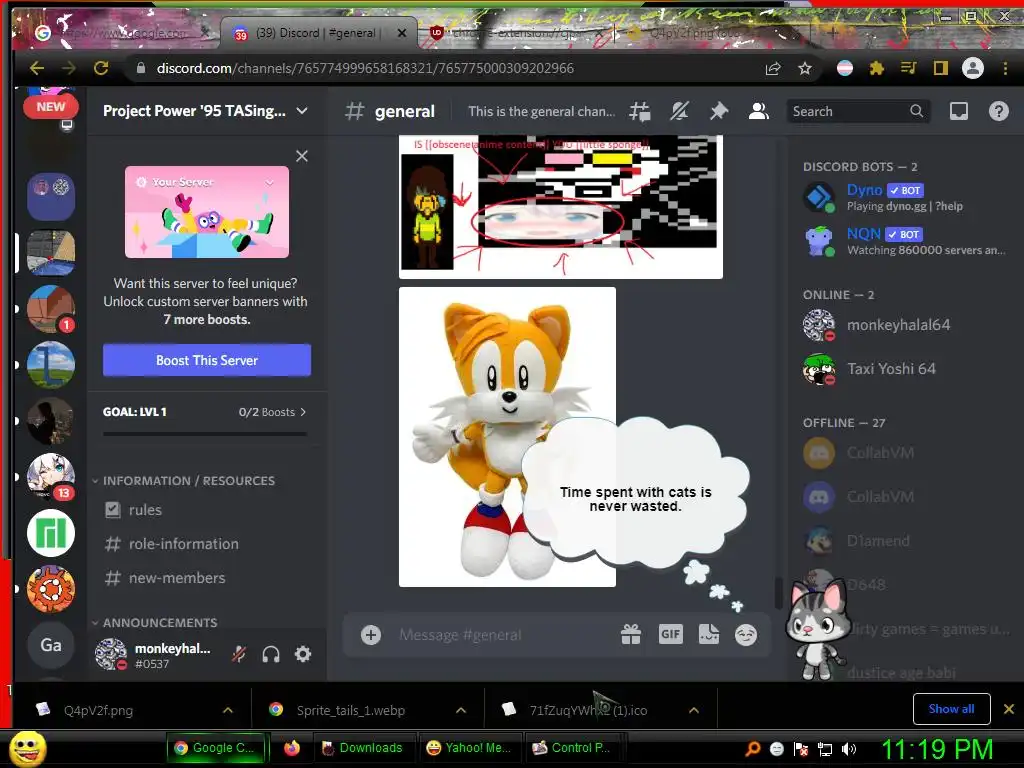Click the discord.com address bar URL
This screenshot has height=768, width=1024.
click(365, 68)
